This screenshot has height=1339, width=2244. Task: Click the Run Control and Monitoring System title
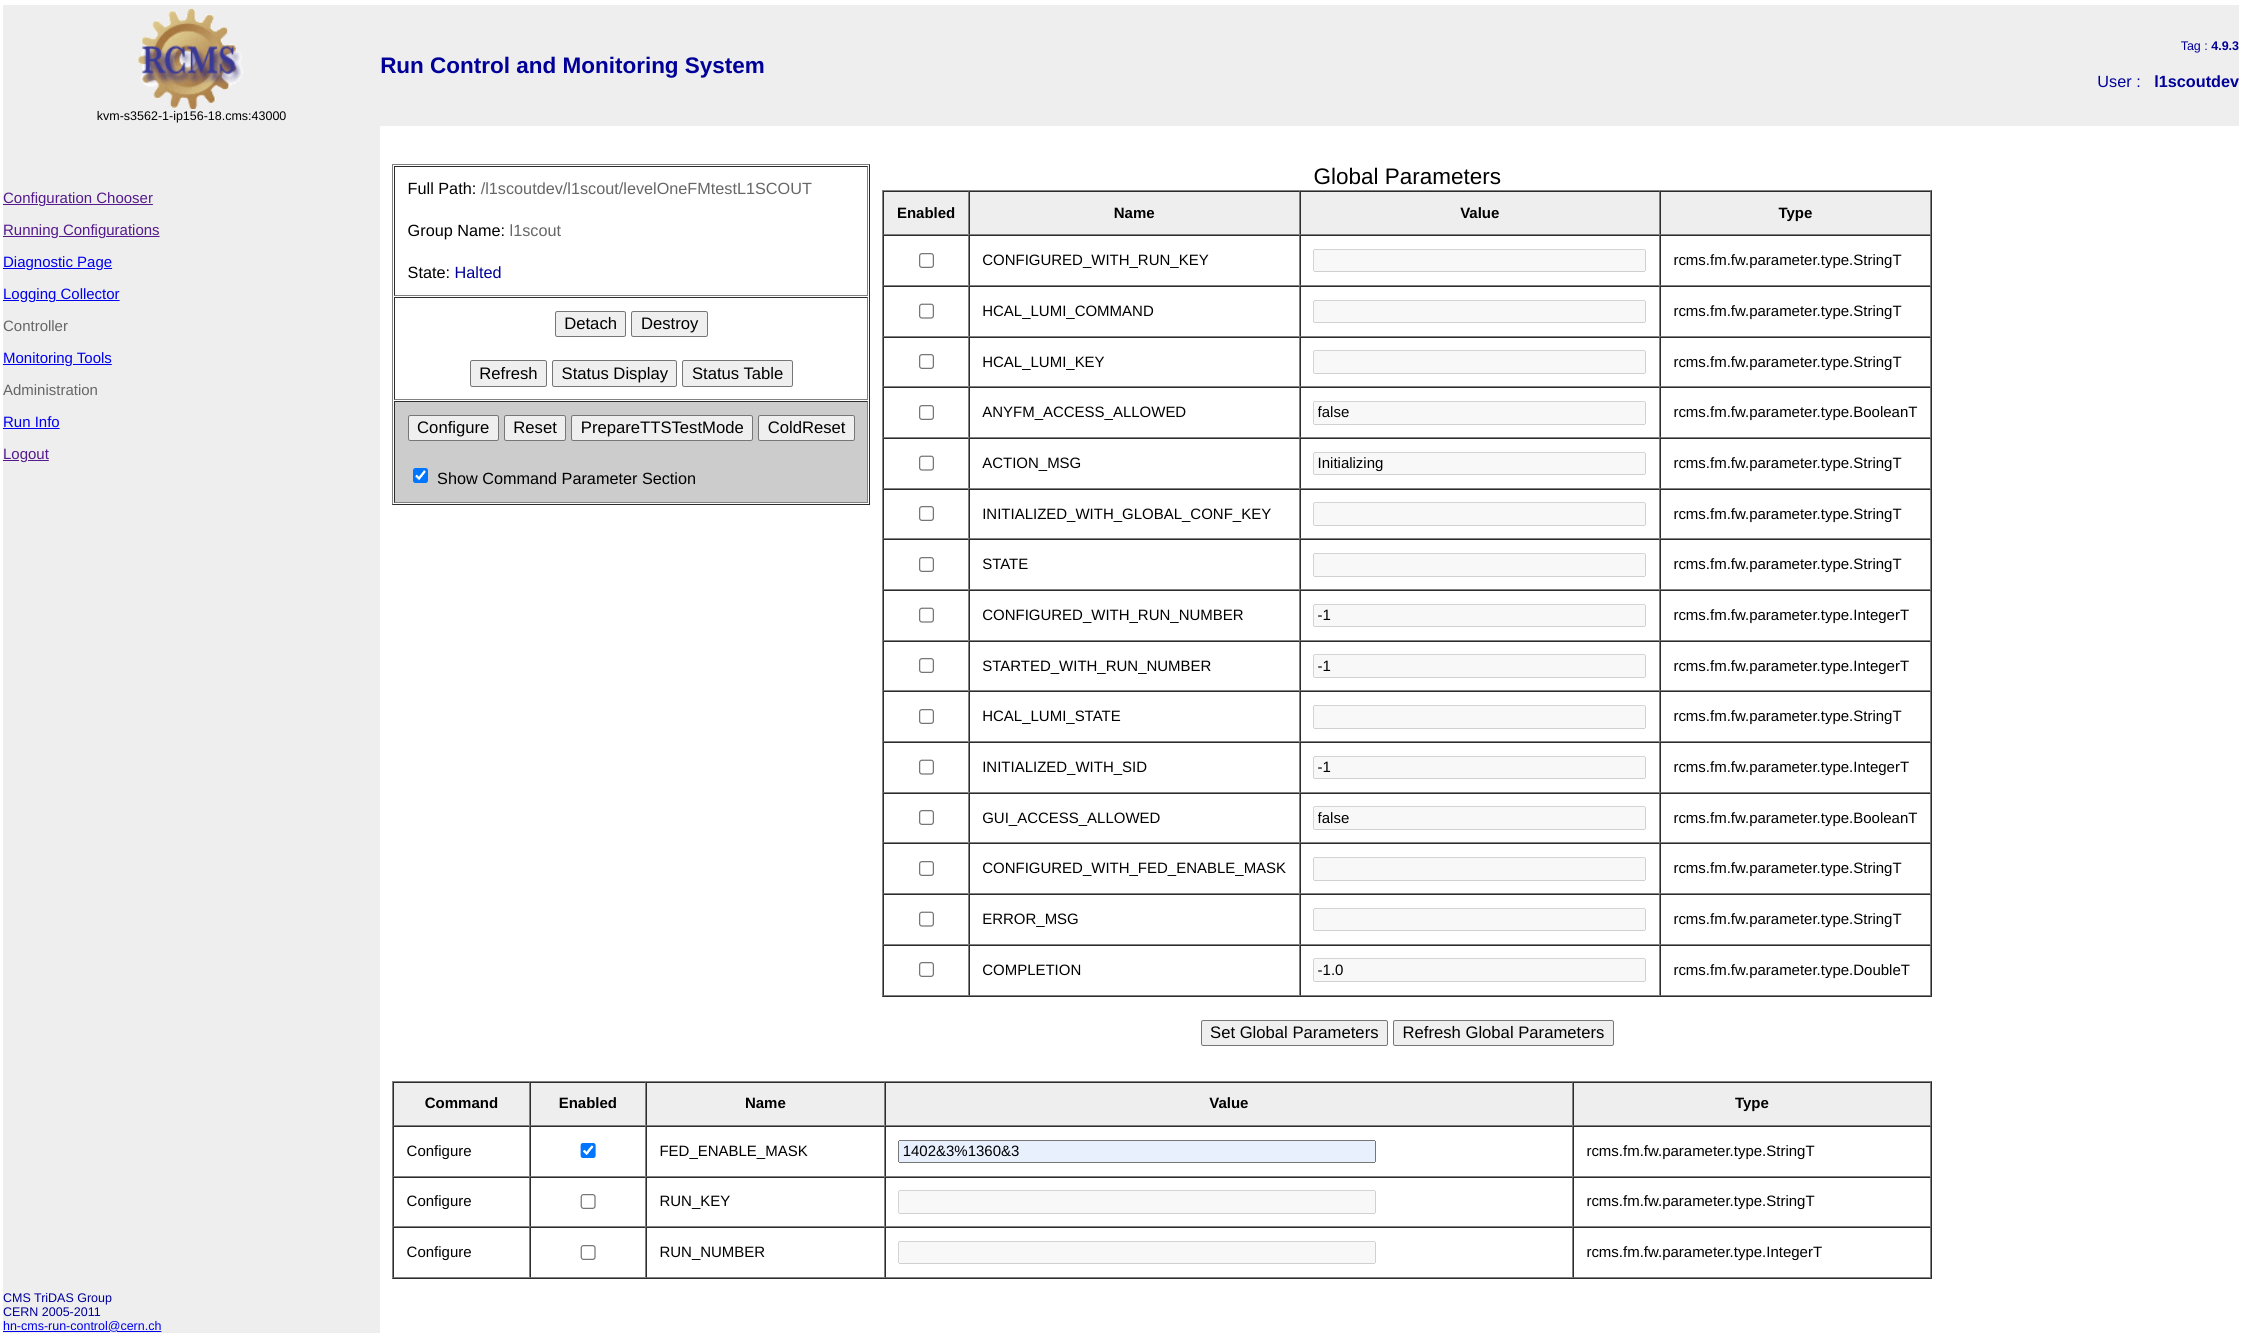[x=572, y=66]
